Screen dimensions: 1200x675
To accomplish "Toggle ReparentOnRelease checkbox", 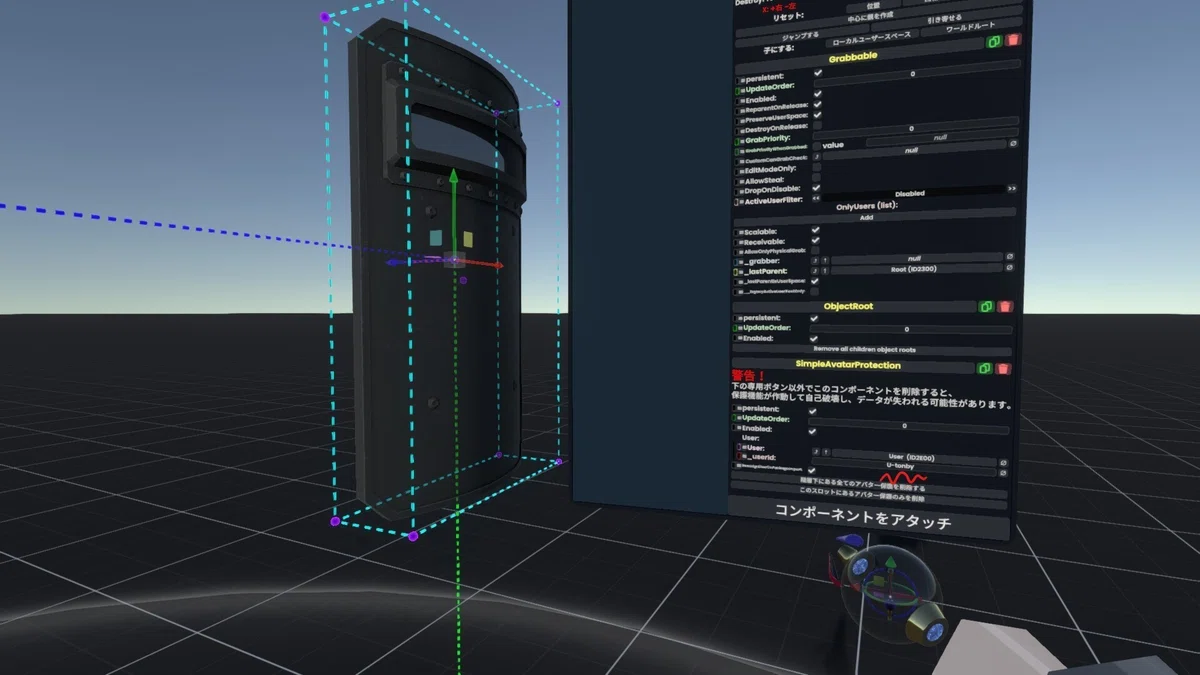I will tap(818, 105).
